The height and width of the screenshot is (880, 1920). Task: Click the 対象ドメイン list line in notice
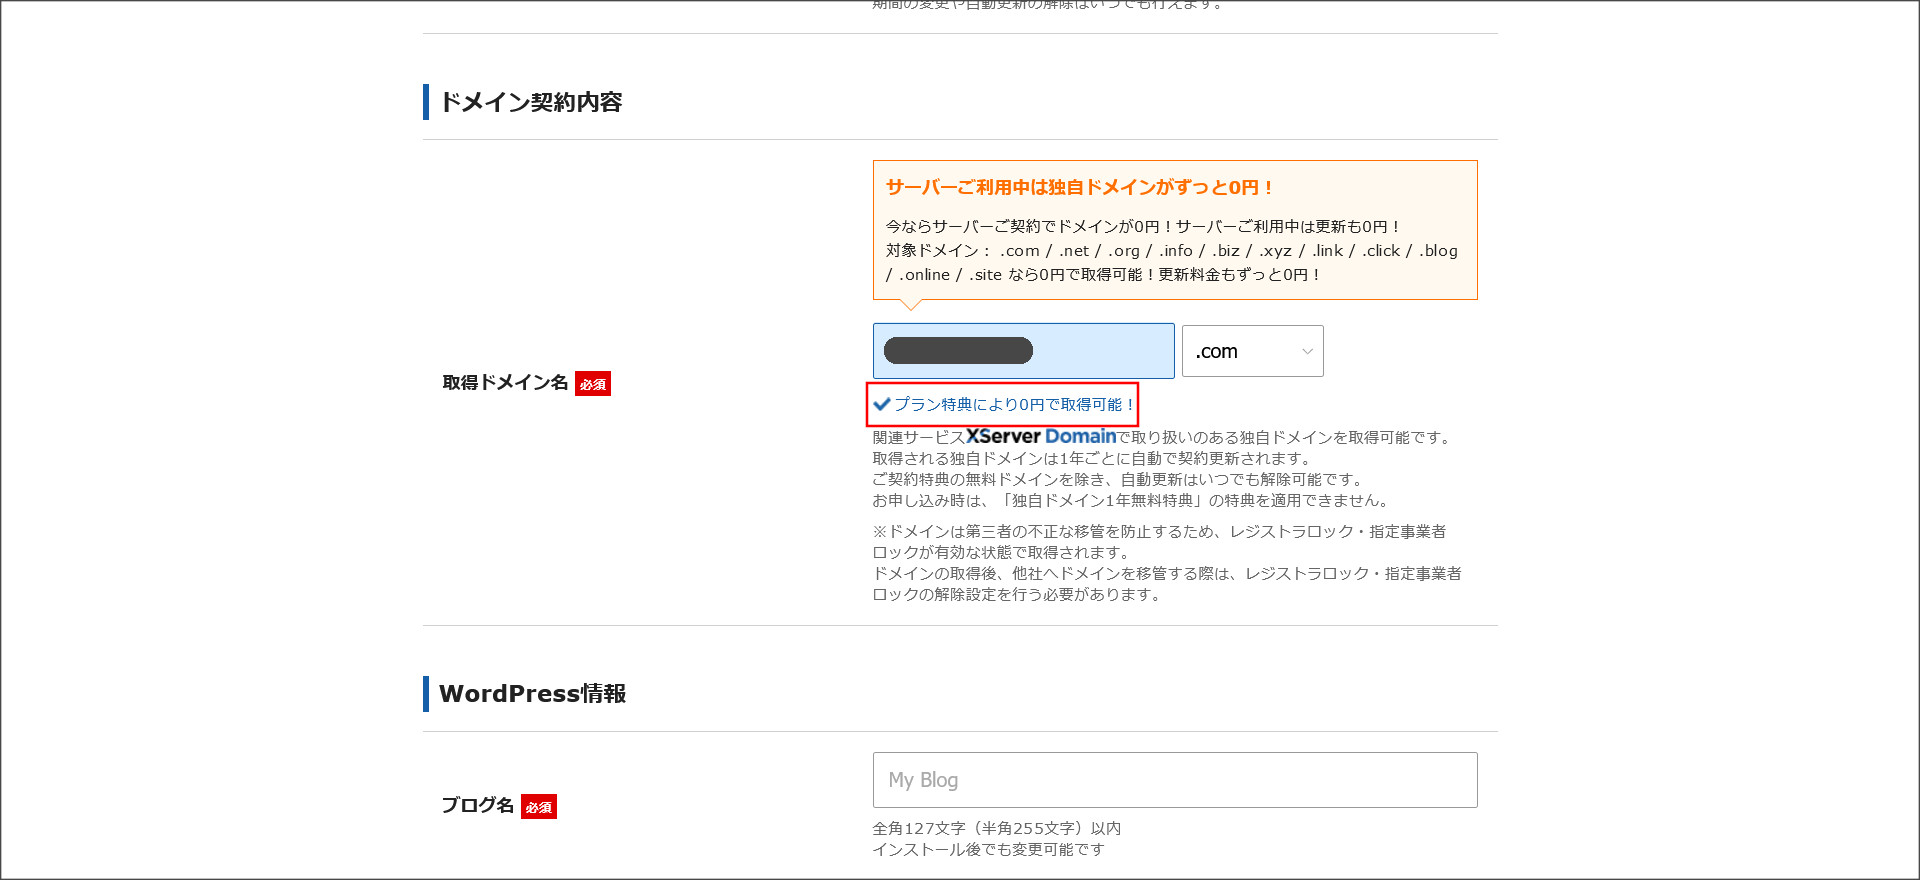point(1171,251)
